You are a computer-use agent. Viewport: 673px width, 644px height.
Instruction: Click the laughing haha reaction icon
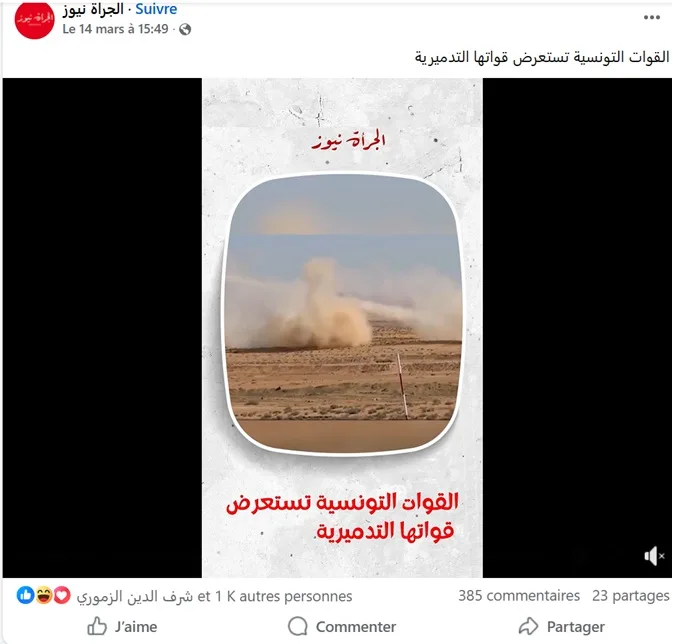[x=44, y=595]
